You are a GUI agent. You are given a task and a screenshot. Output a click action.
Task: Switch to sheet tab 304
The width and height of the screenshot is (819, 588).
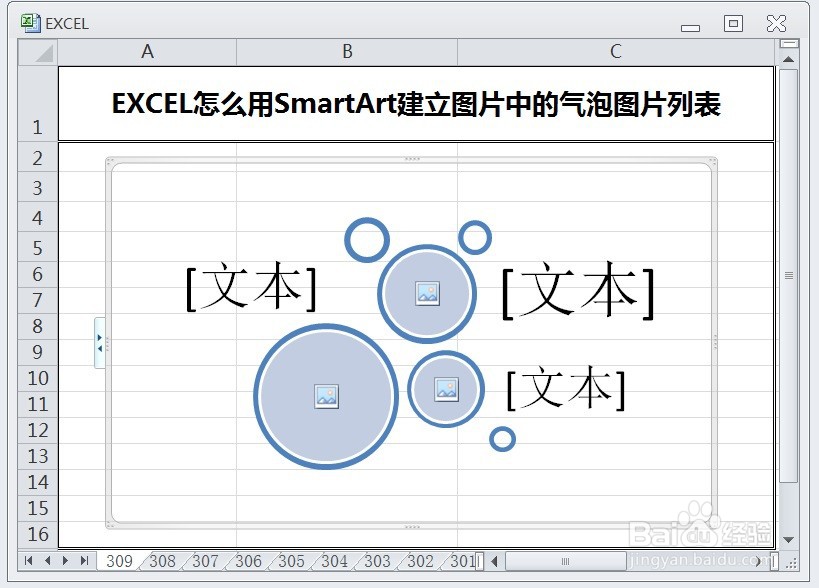click(334, 561)
